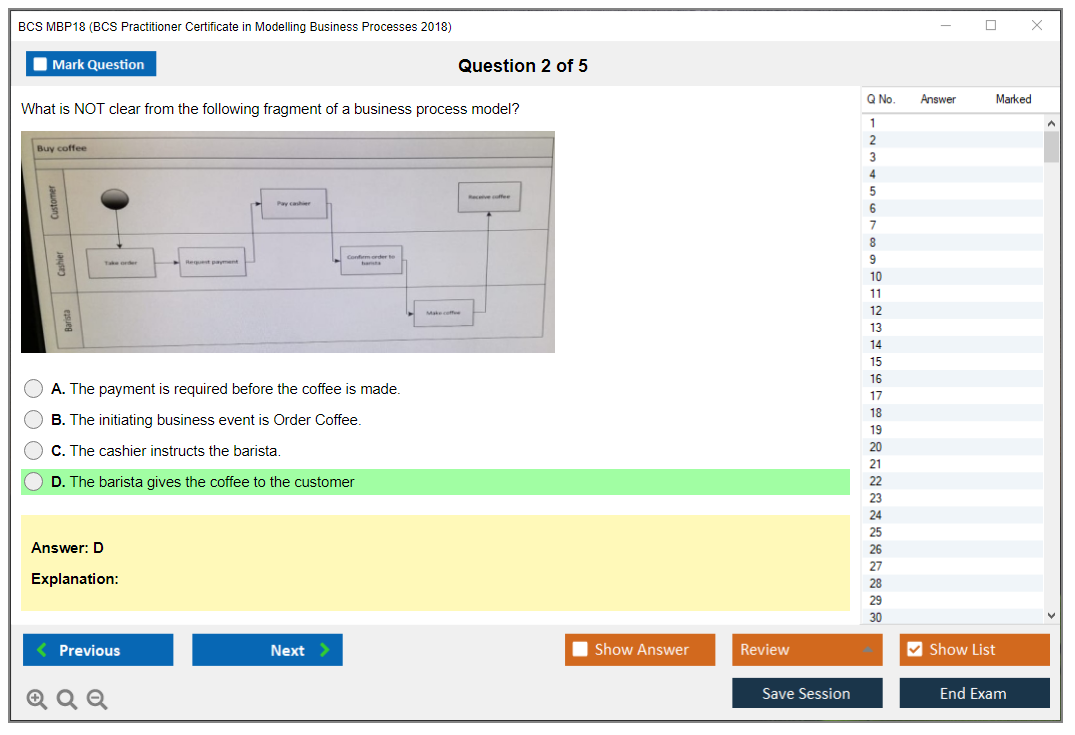Go to the Next question
Image resolution: width=1075 pixels, height=735 pixels.
pyautogui.click(x=267, y=650)
